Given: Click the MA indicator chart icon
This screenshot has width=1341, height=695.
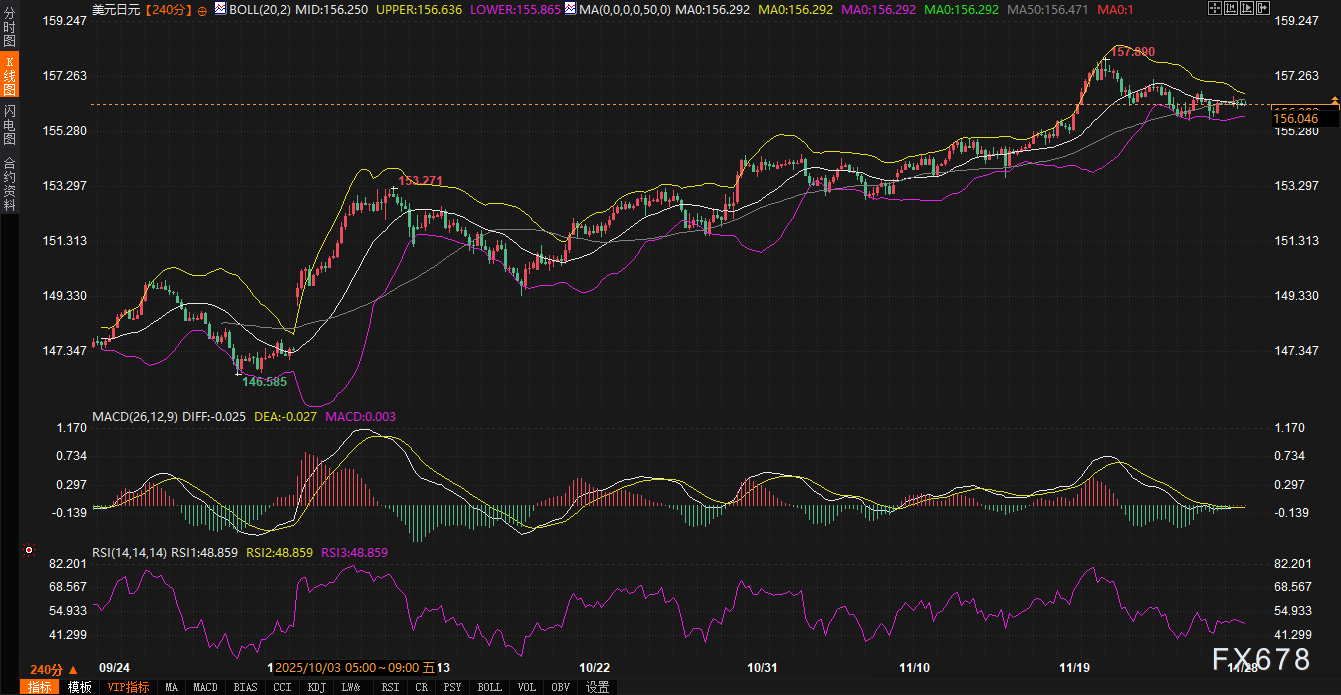Looking at the screenshot, I should (570, 9).
